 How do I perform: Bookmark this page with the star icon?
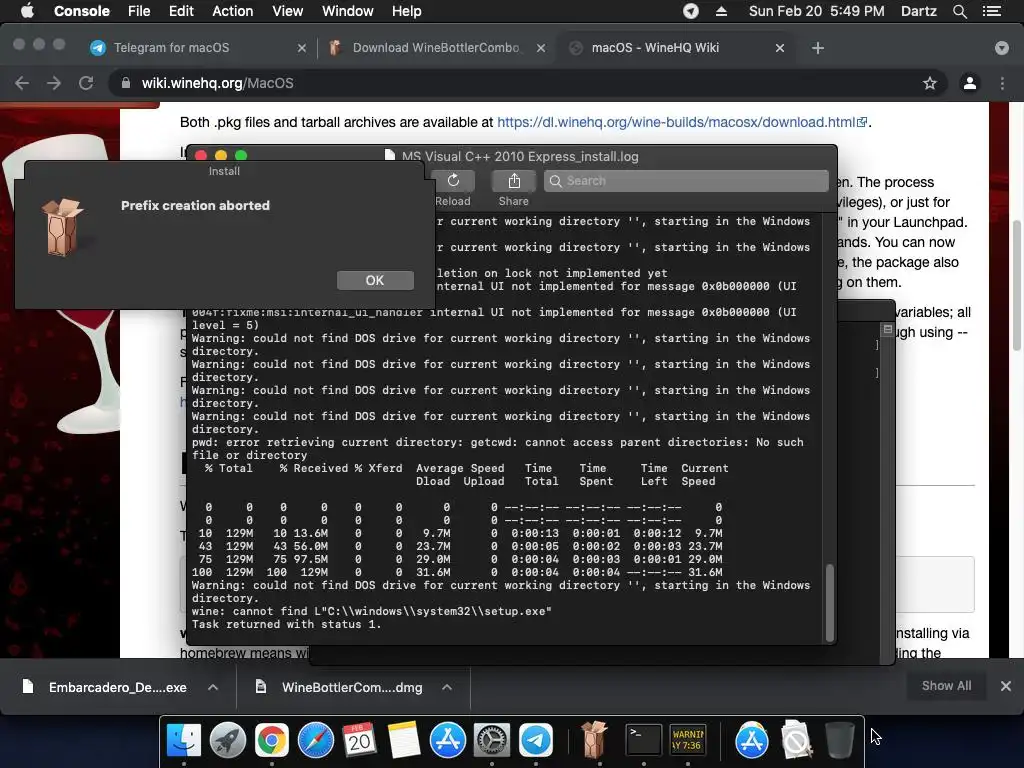[x=930, y=83]
